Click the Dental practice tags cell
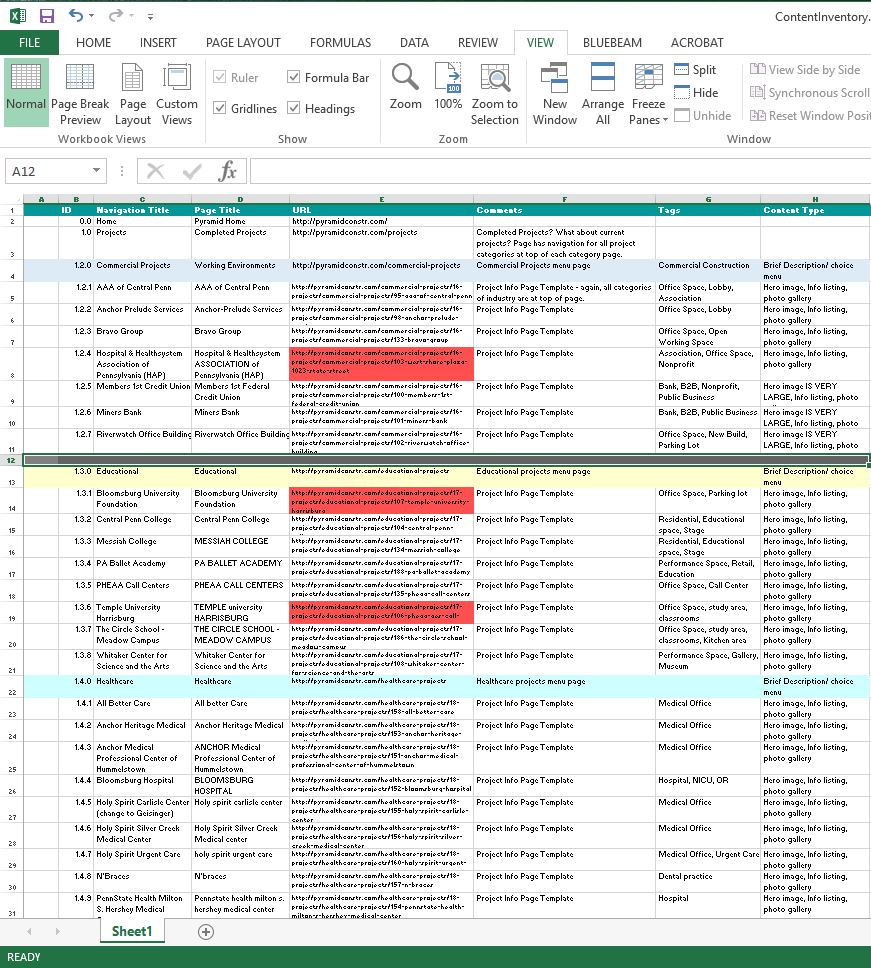 pyautogui.click(x=708, y=882)
